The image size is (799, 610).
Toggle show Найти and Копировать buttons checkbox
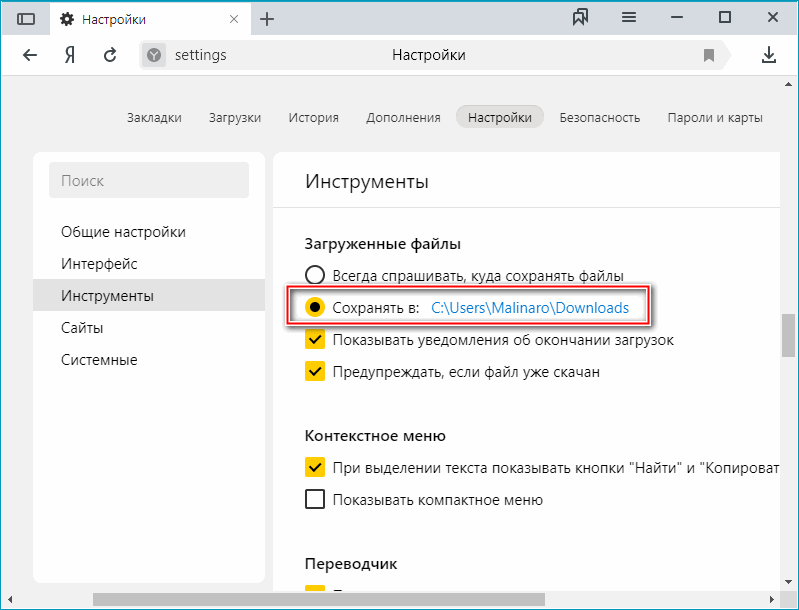(x=315, y=467)
